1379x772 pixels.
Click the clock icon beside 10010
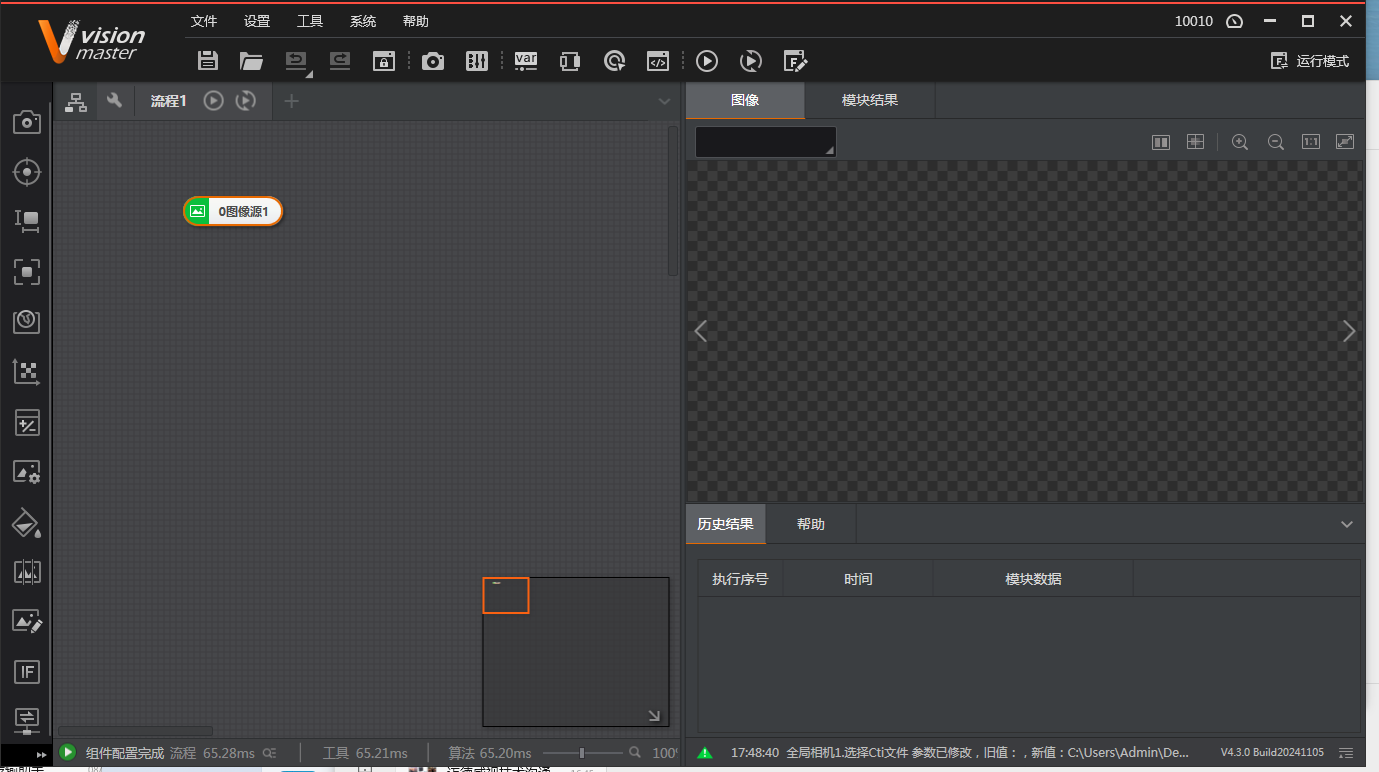pos(1234,21)
